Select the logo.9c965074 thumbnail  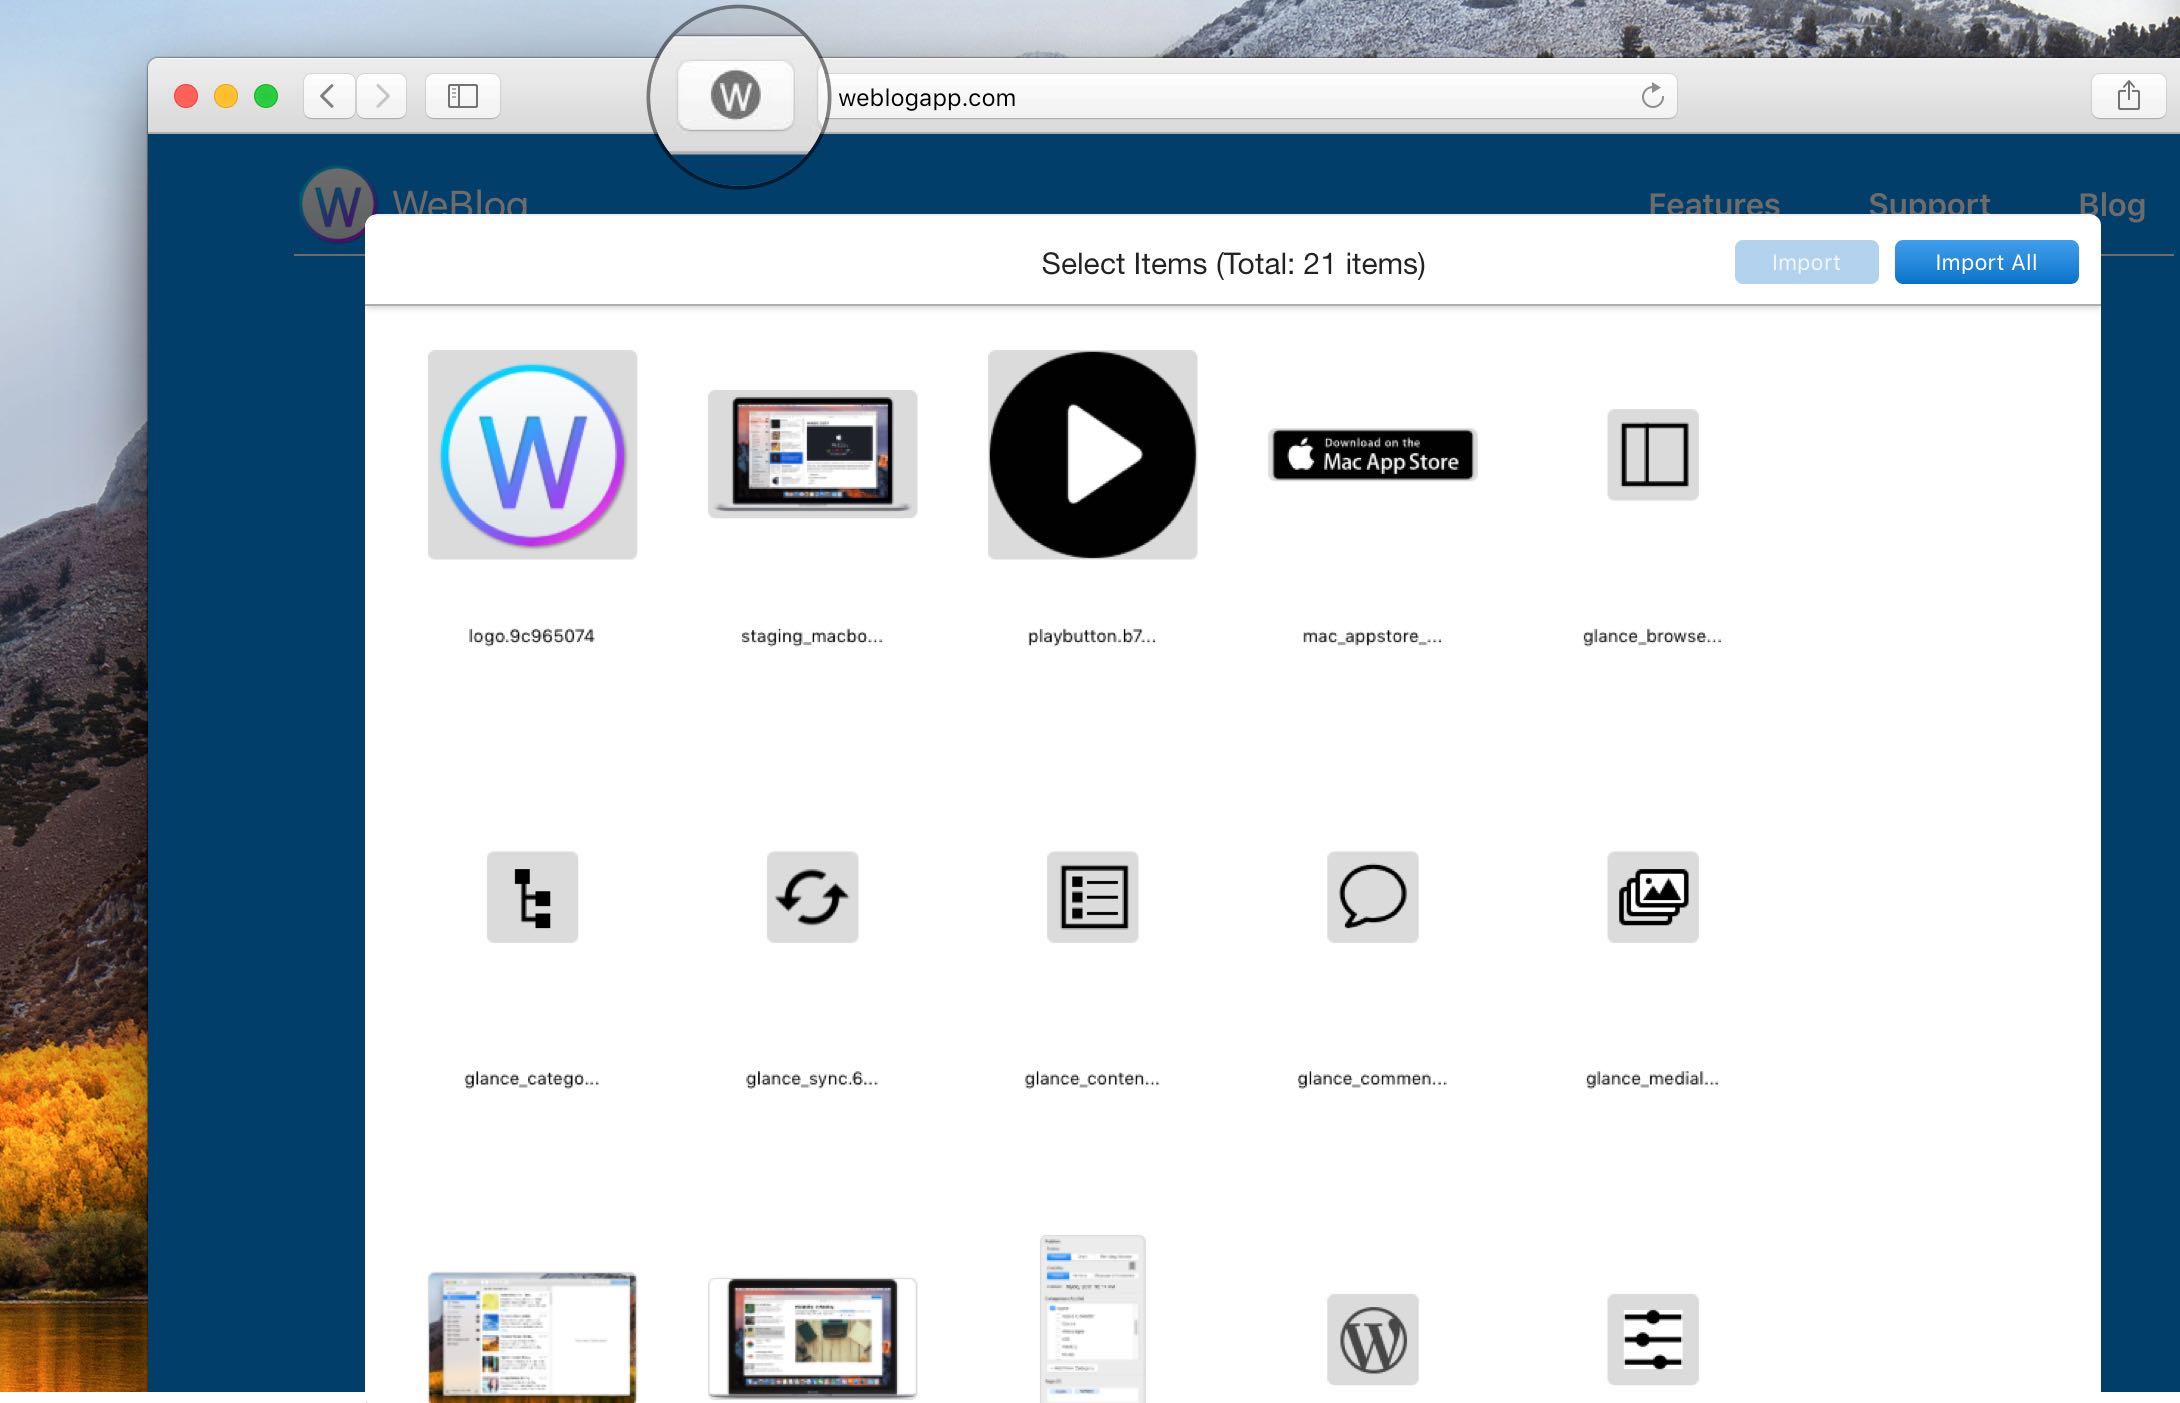pos(532,454)
